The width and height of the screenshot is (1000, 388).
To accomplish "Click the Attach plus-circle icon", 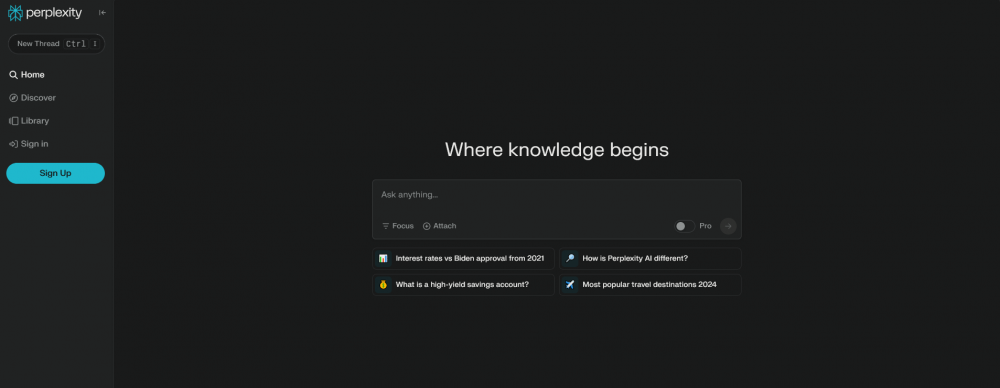I will [x=427, y=226].
